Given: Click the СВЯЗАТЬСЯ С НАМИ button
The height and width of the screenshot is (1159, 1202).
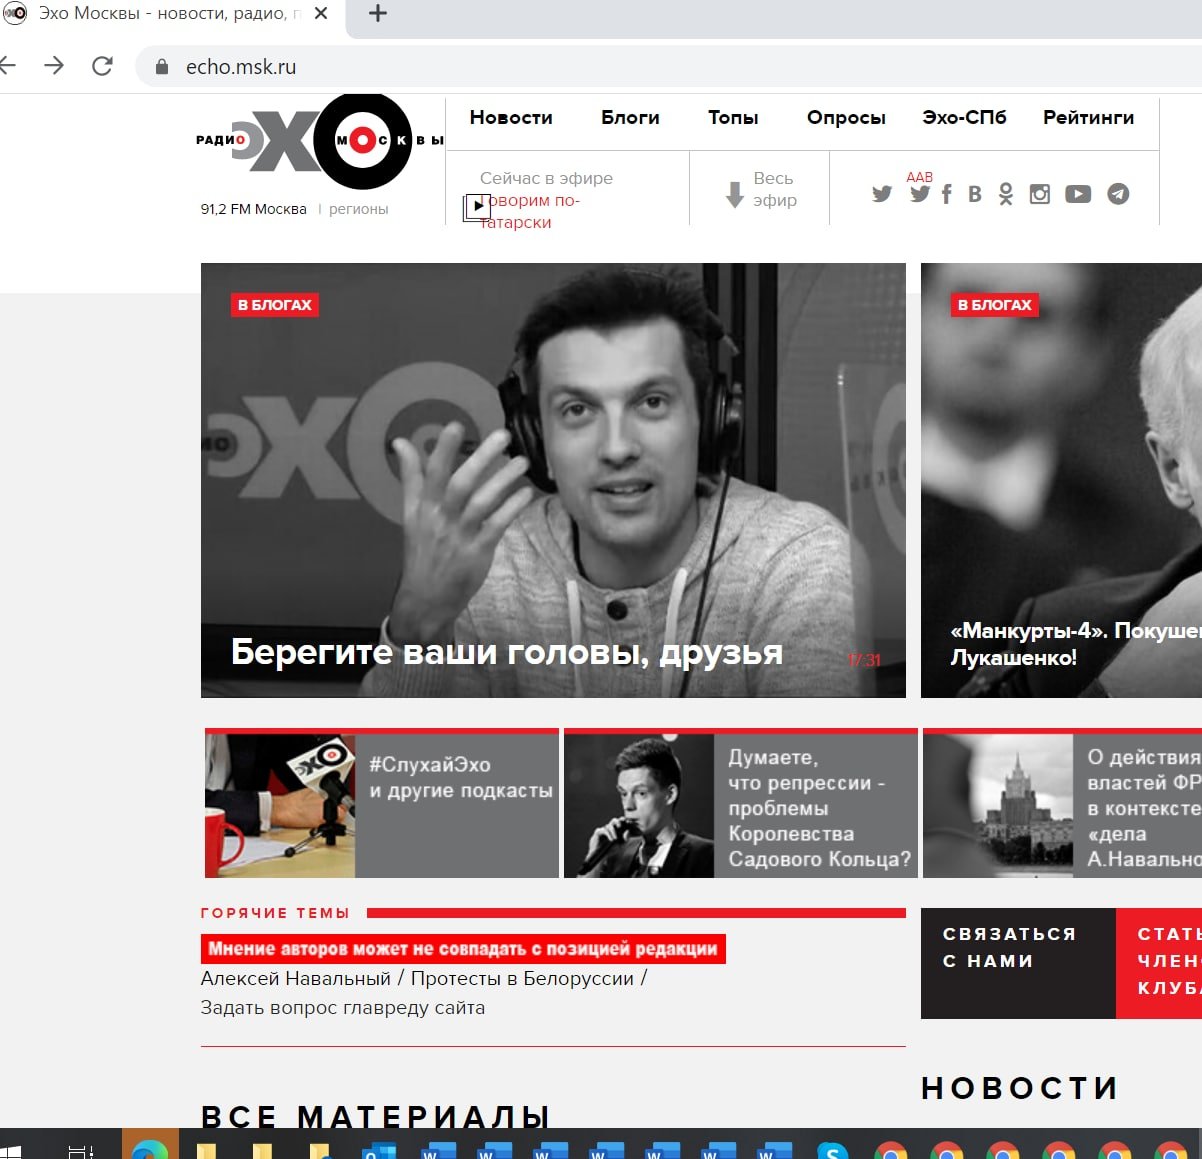Looking at the screenshot, I should tap(1018, 963).
